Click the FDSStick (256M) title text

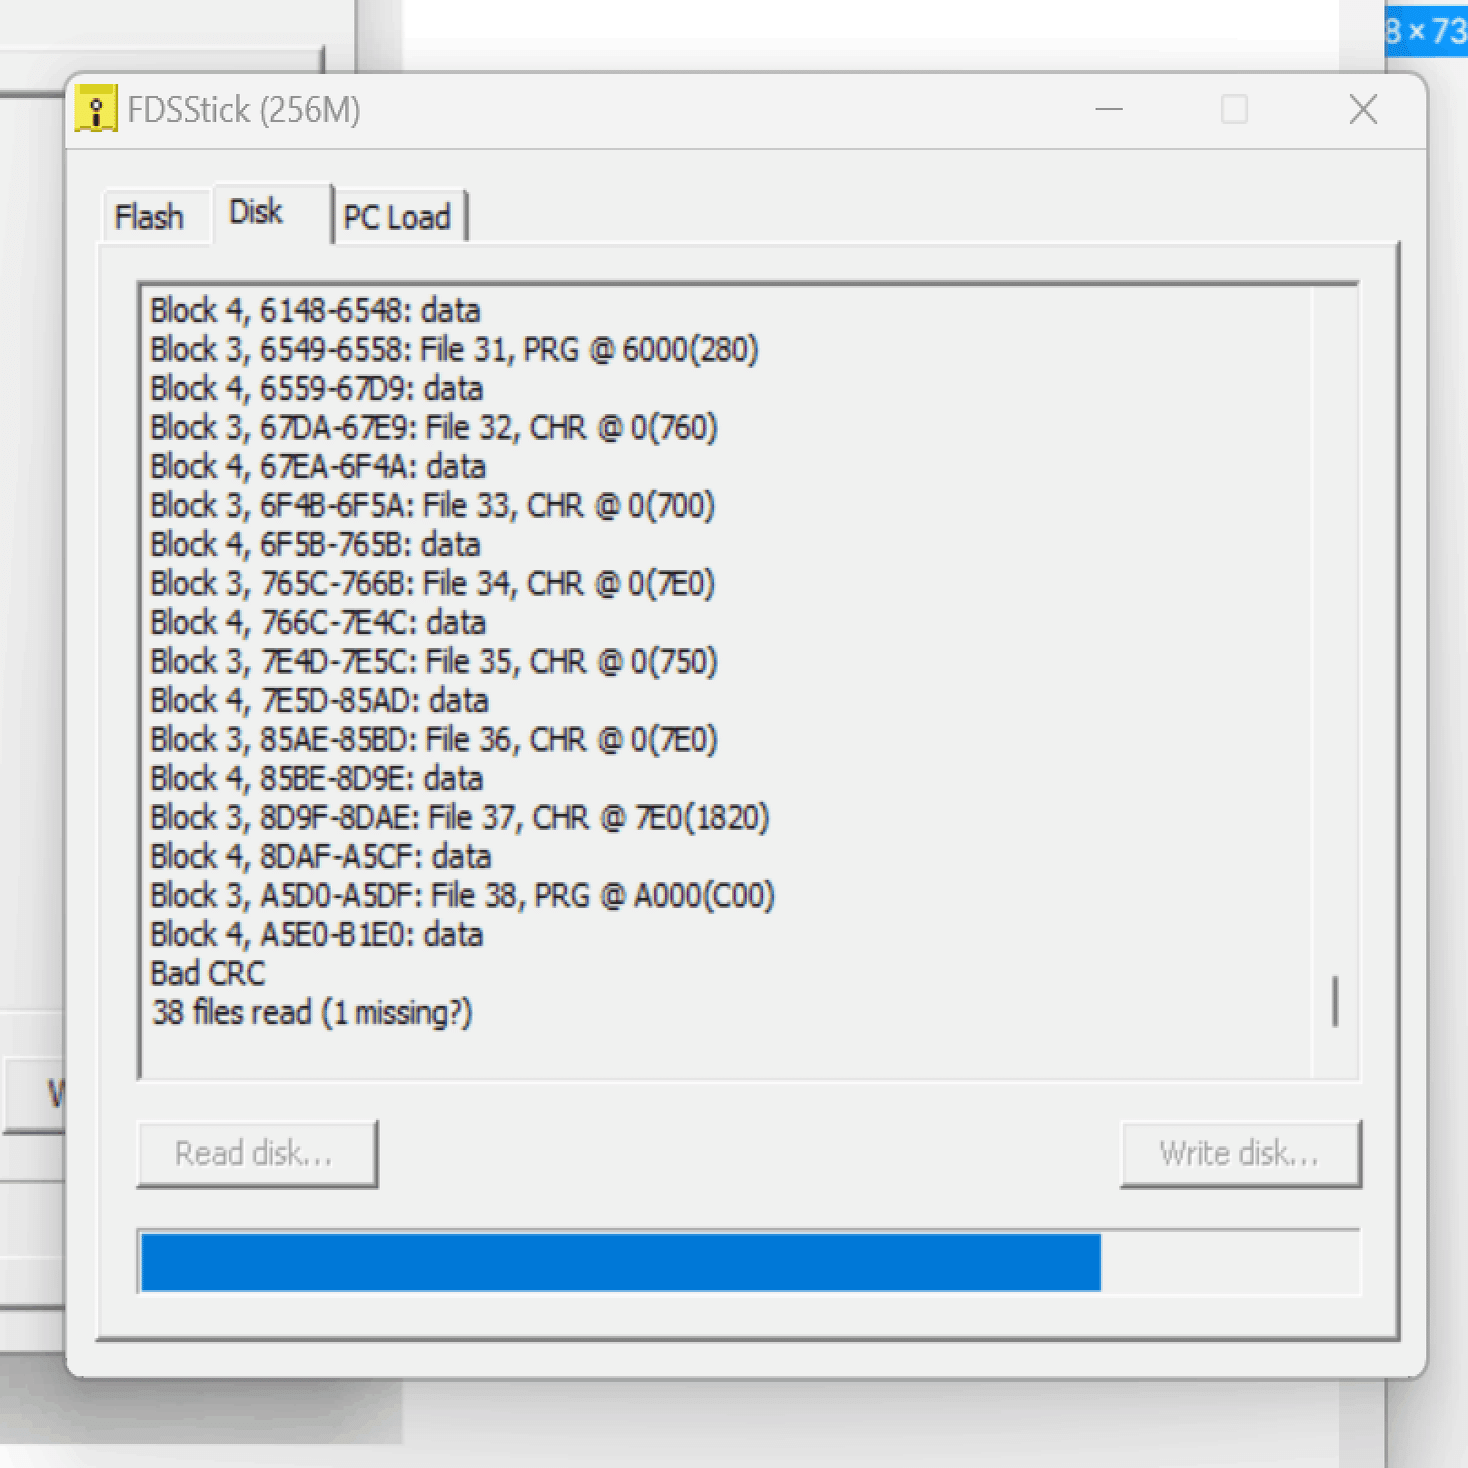pos(244,110)
